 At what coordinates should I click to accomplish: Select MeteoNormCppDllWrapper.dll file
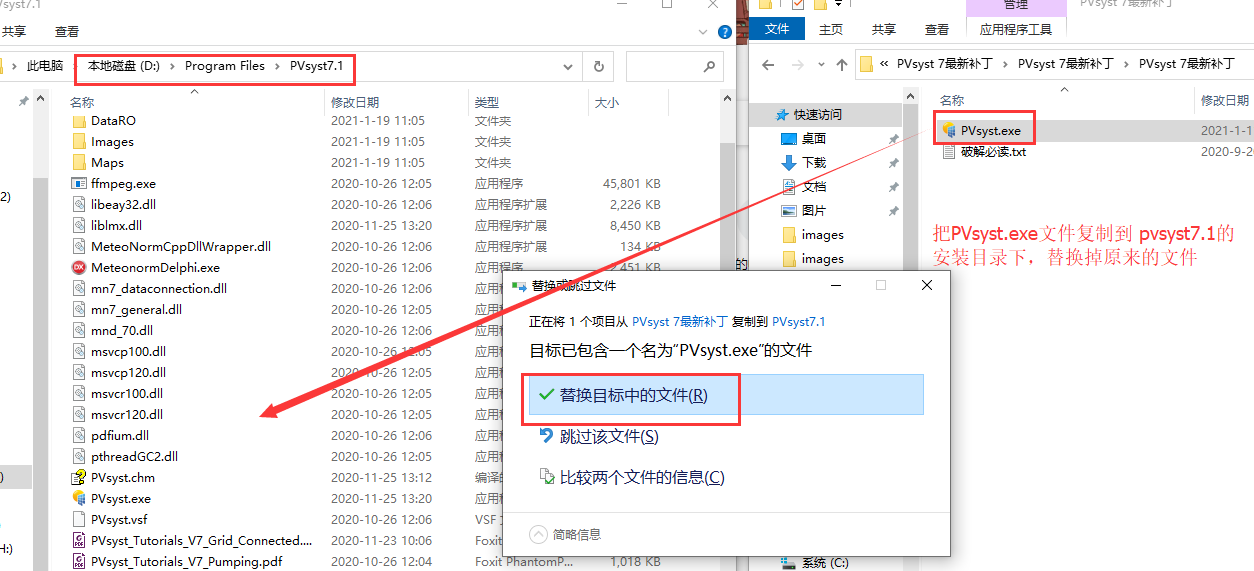(181, 247)
